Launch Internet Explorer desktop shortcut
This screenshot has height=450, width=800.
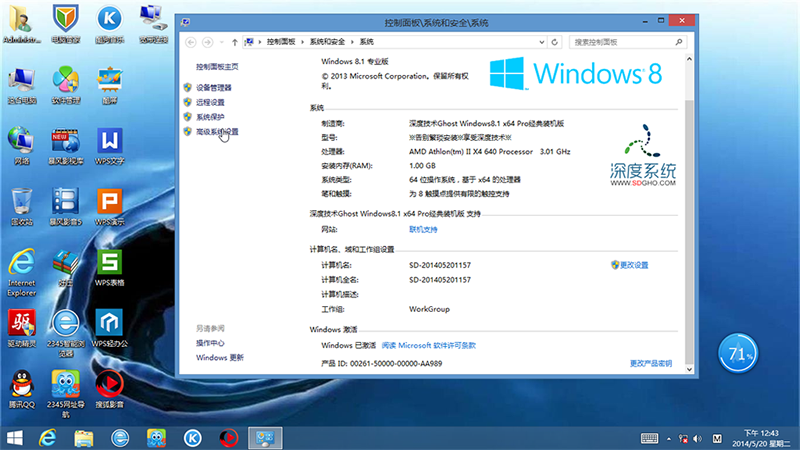point(21,273)
